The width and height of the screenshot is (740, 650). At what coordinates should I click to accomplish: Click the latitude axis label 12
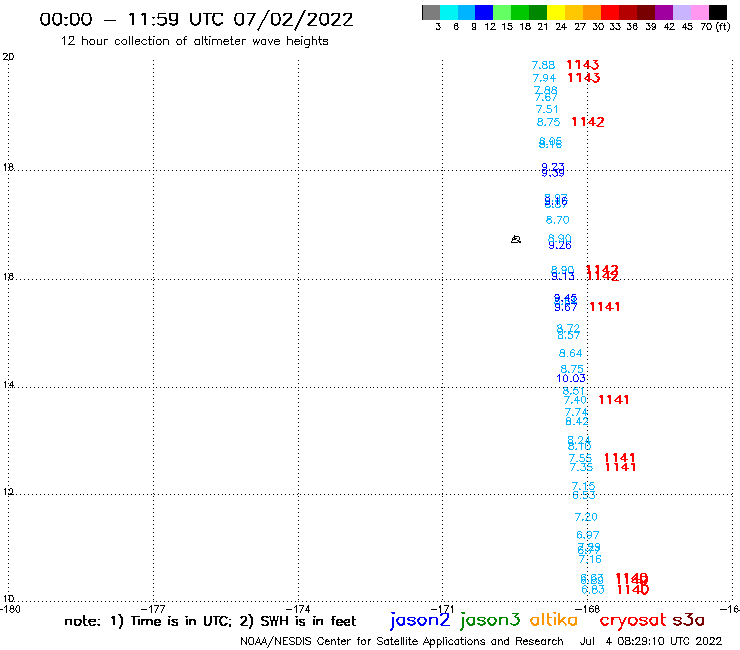(x=8, y=492)
